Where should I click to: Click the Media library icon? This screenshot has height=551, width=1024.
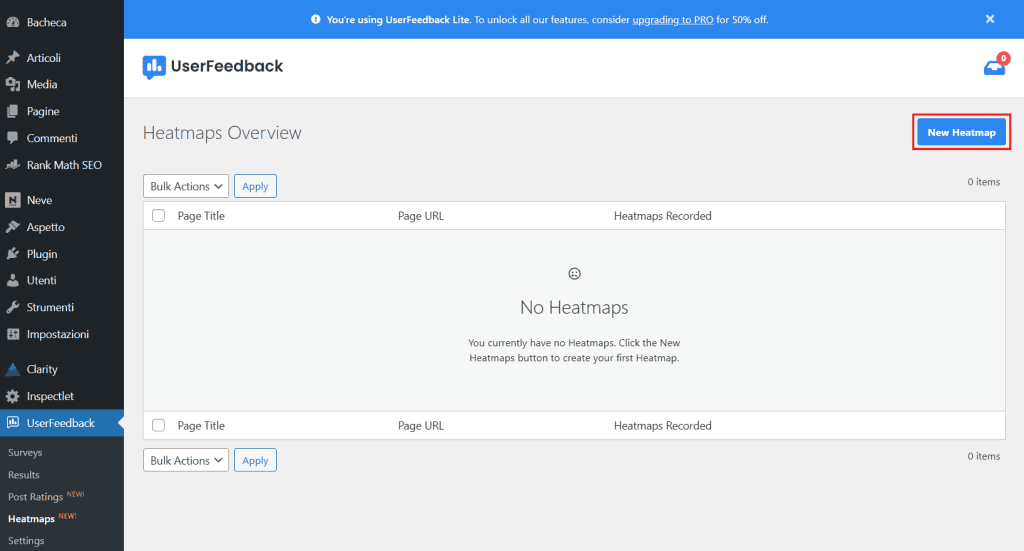[12, 84]
